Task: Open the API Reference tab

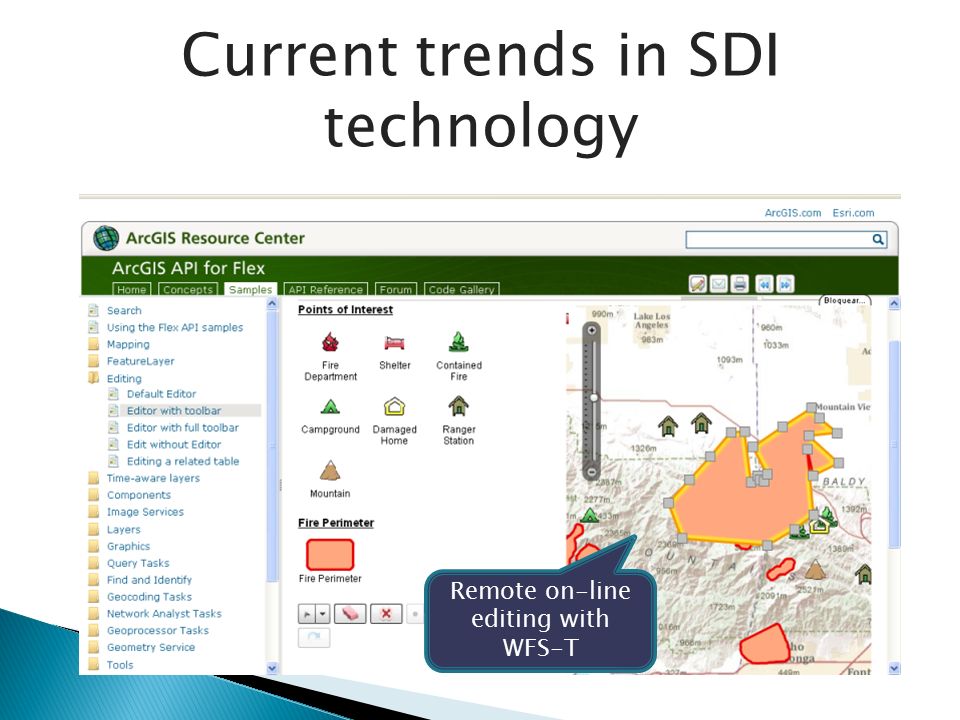Action: coord(326,290)
